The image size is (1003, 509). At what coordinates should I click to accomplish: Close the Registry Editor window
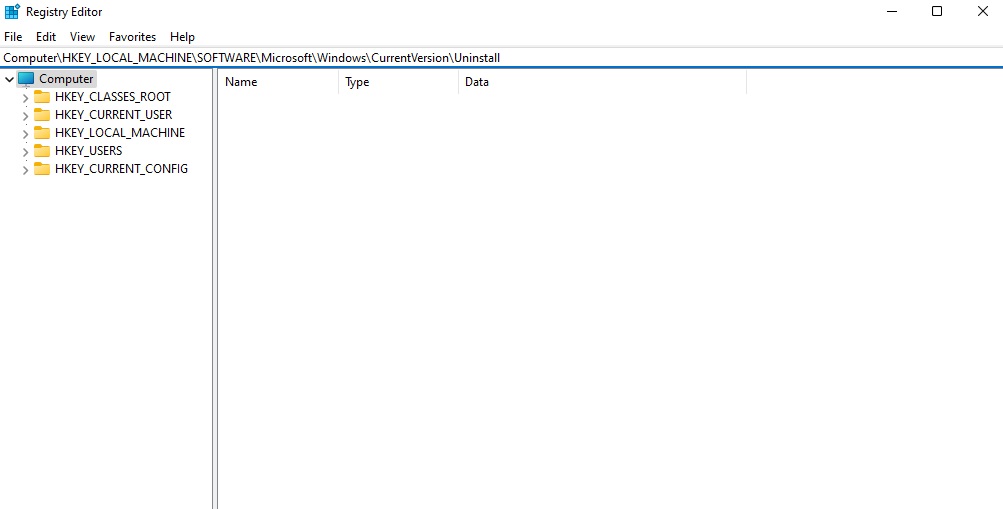(x=983, y=12)
